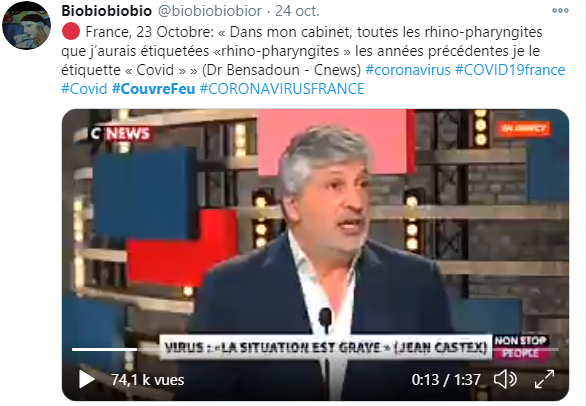Click the CNEWS logo in the video
The width and height of the screenshot is (586, 406).
120,134
